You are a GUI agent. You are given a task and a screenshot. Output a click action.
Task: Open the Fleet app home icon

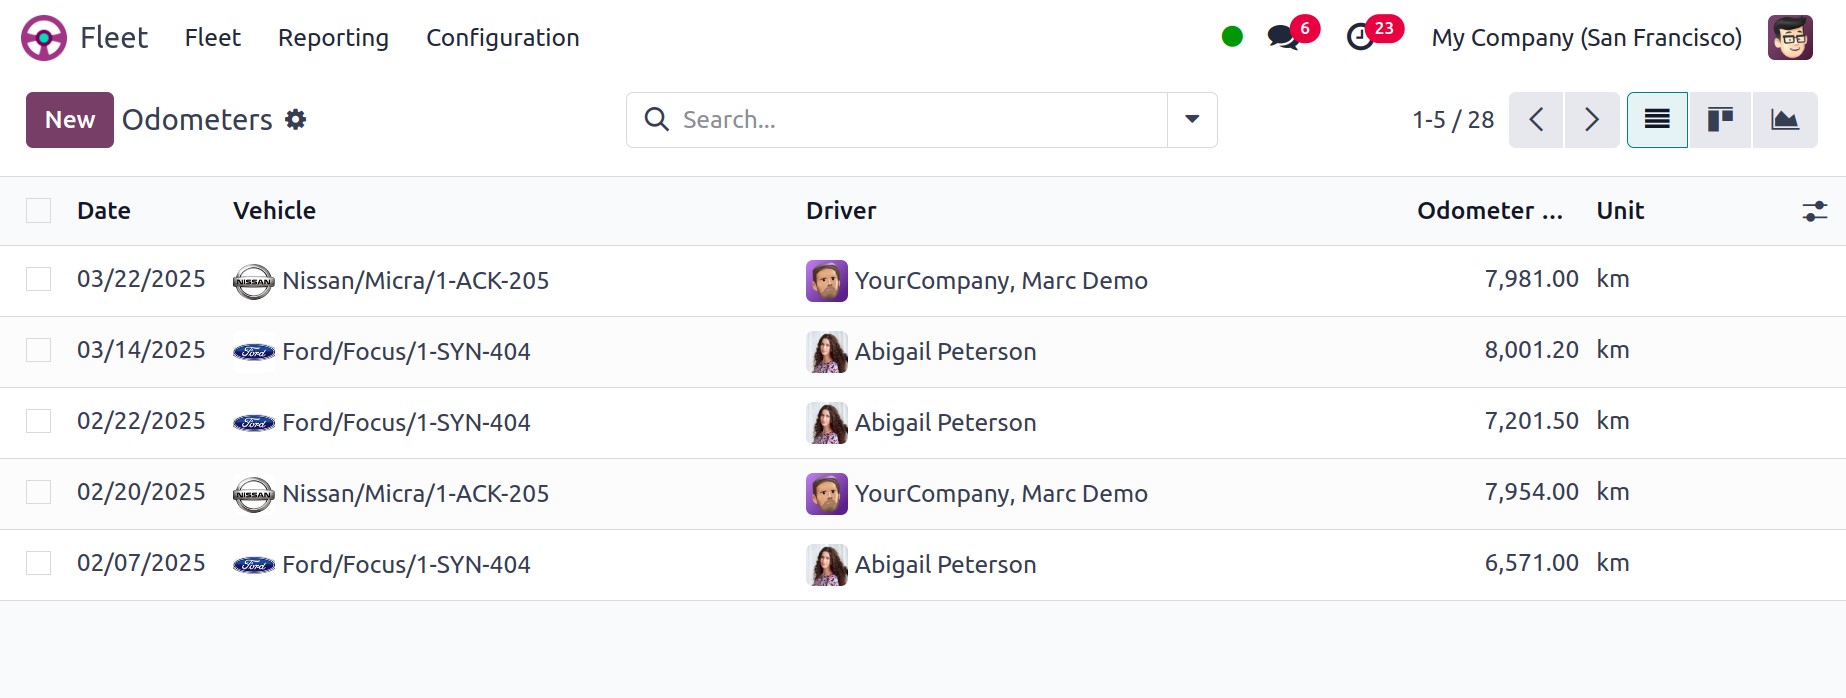coord(44,38)
